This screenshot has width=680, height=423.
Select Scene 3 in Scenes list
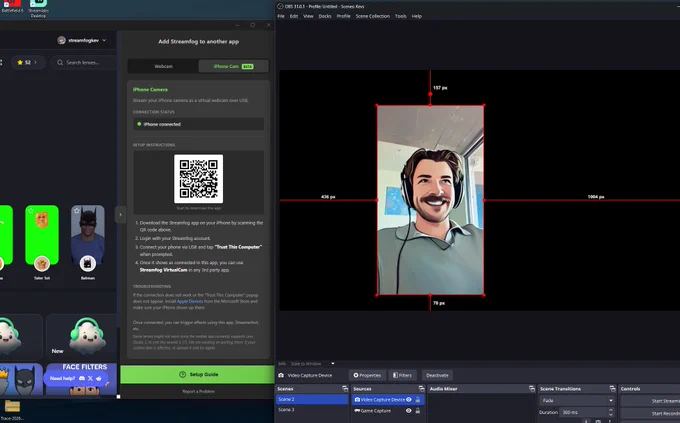[x=312, y=410]
